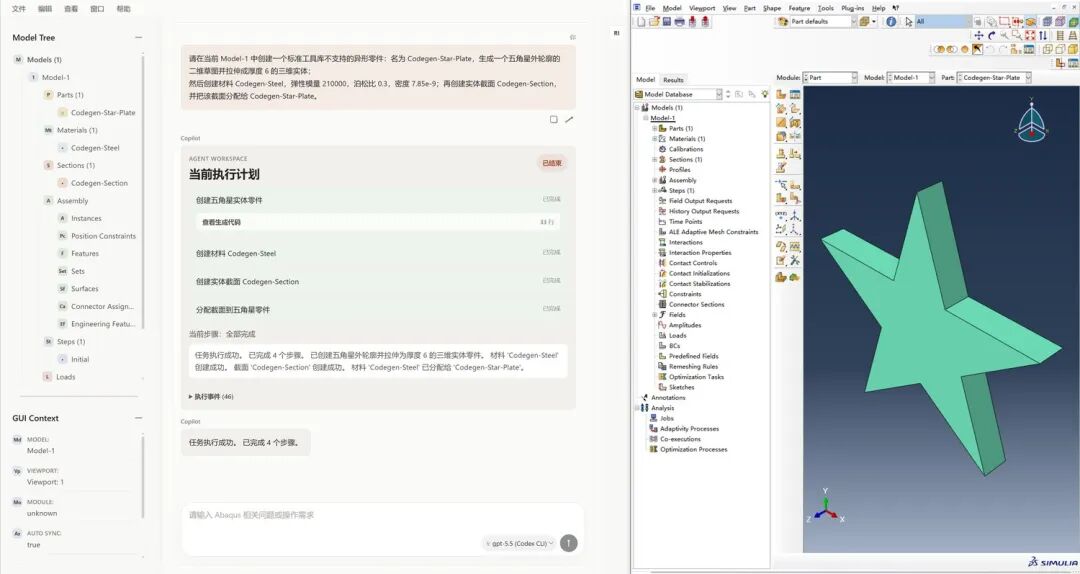Select the Rotate view tool

pos(992,36)
